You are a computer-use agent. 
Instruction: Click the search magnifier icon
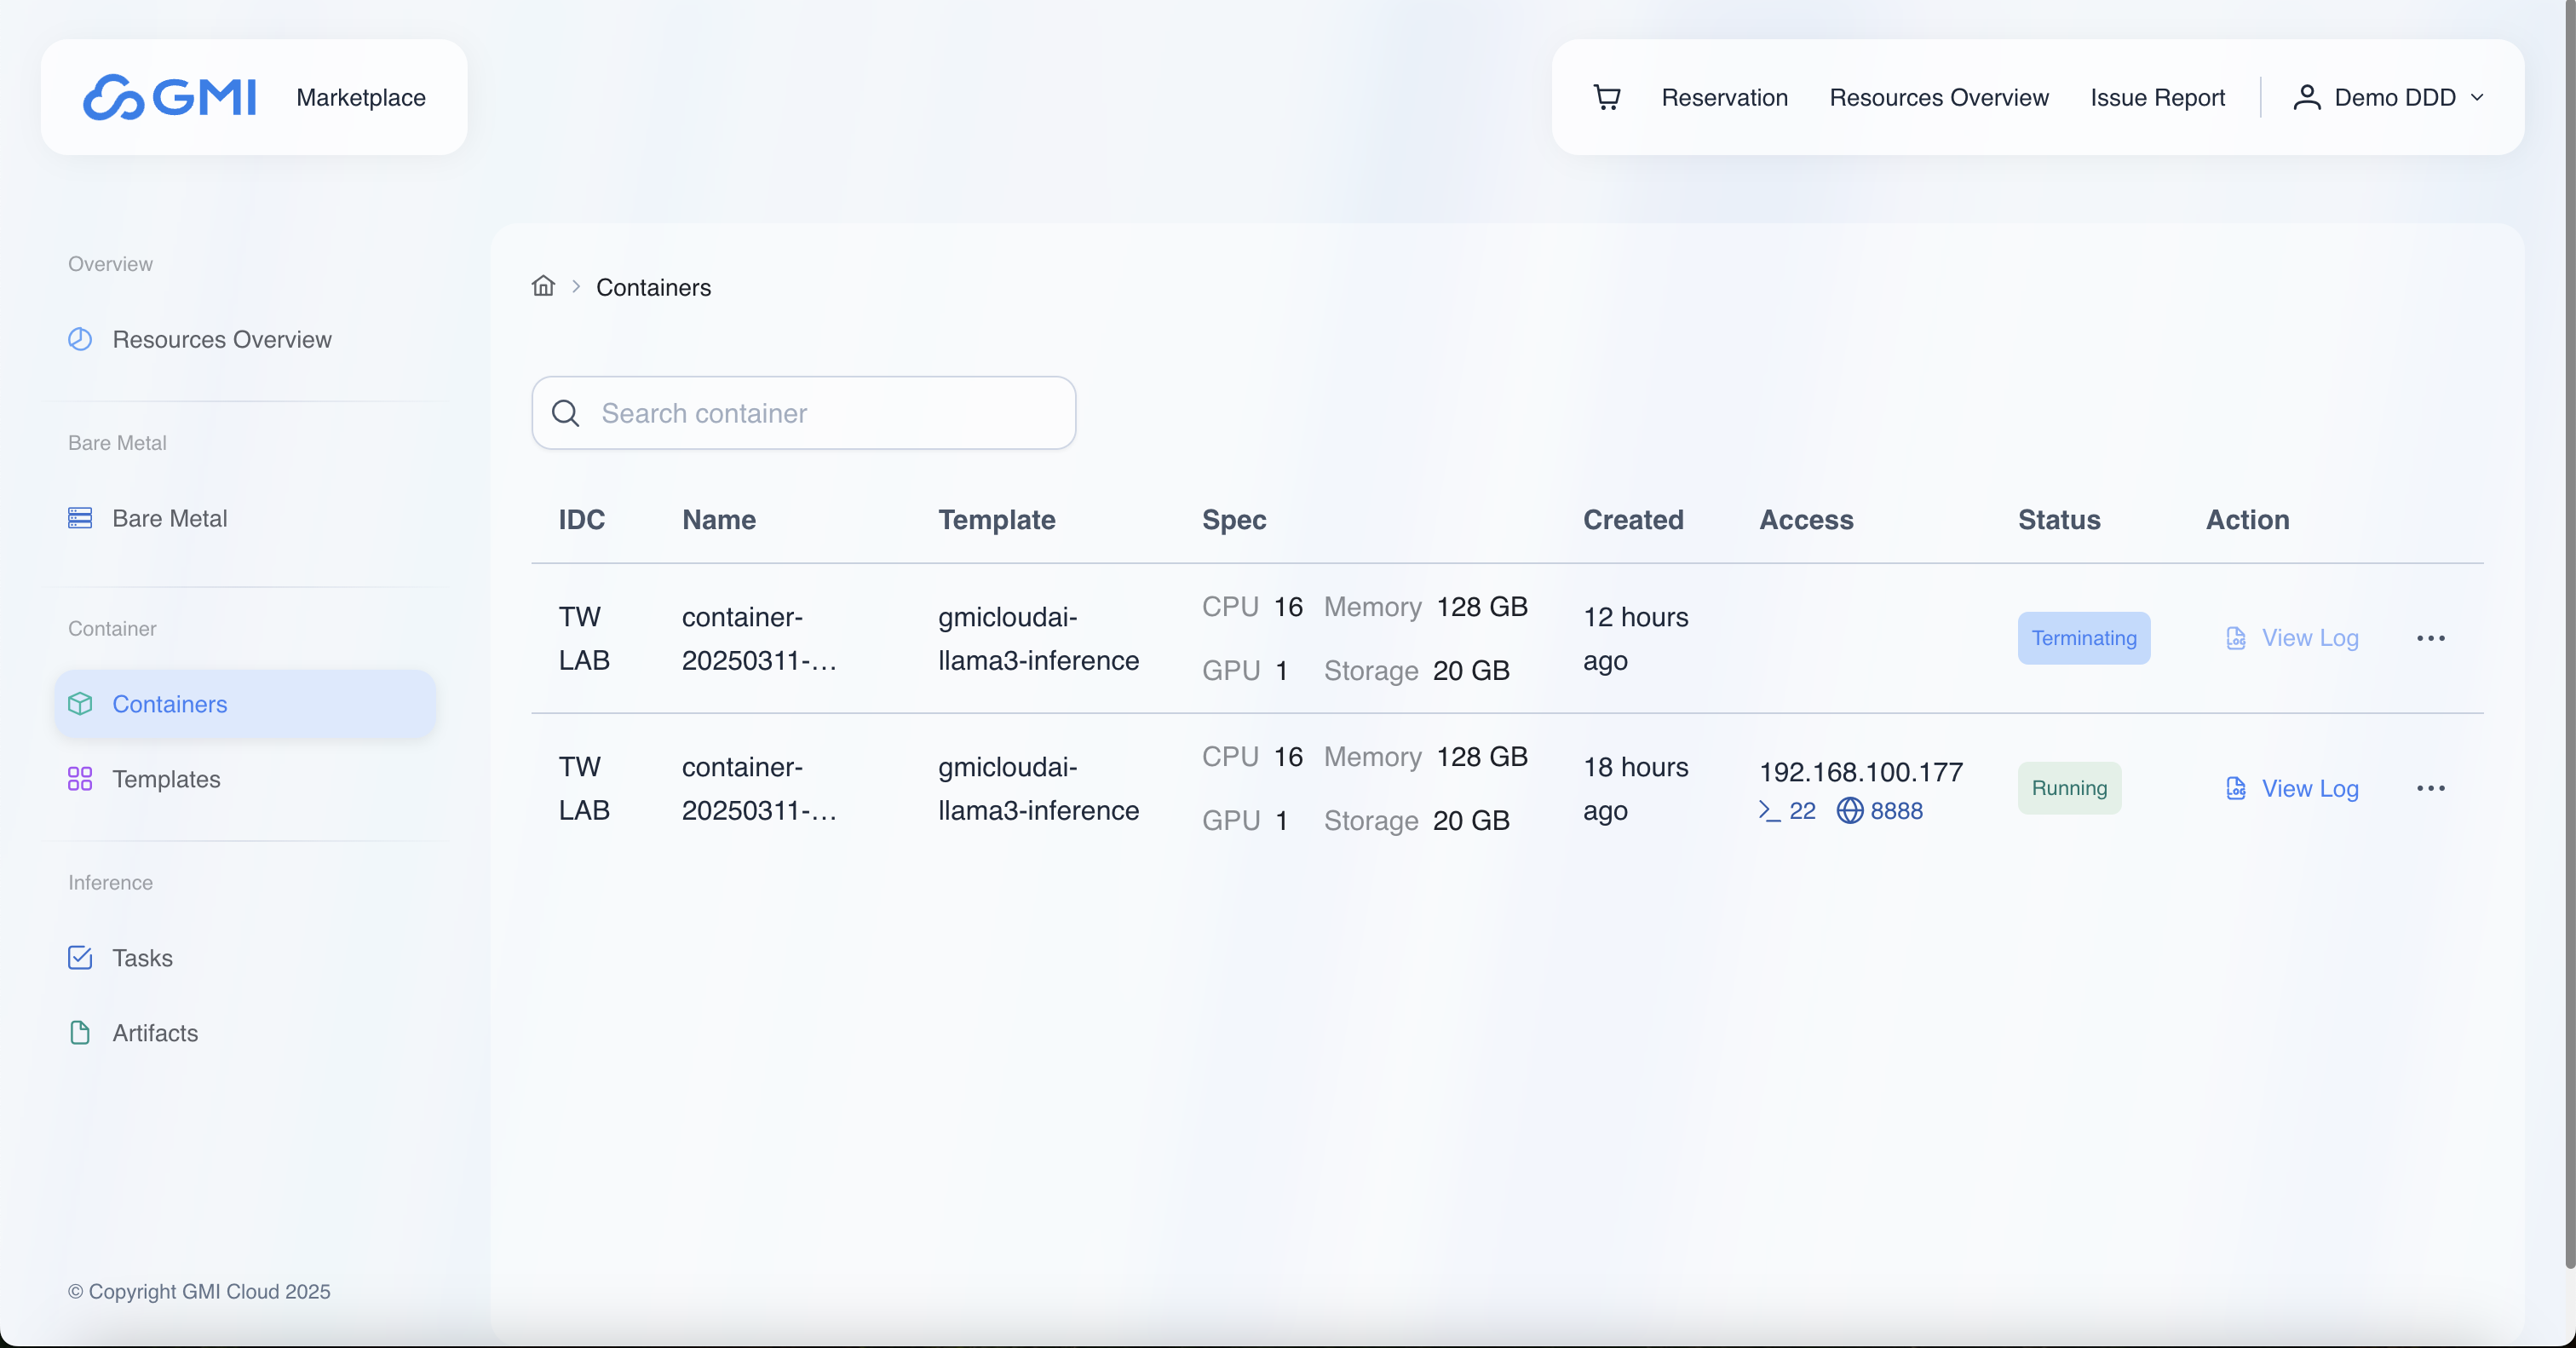(565, 413)
